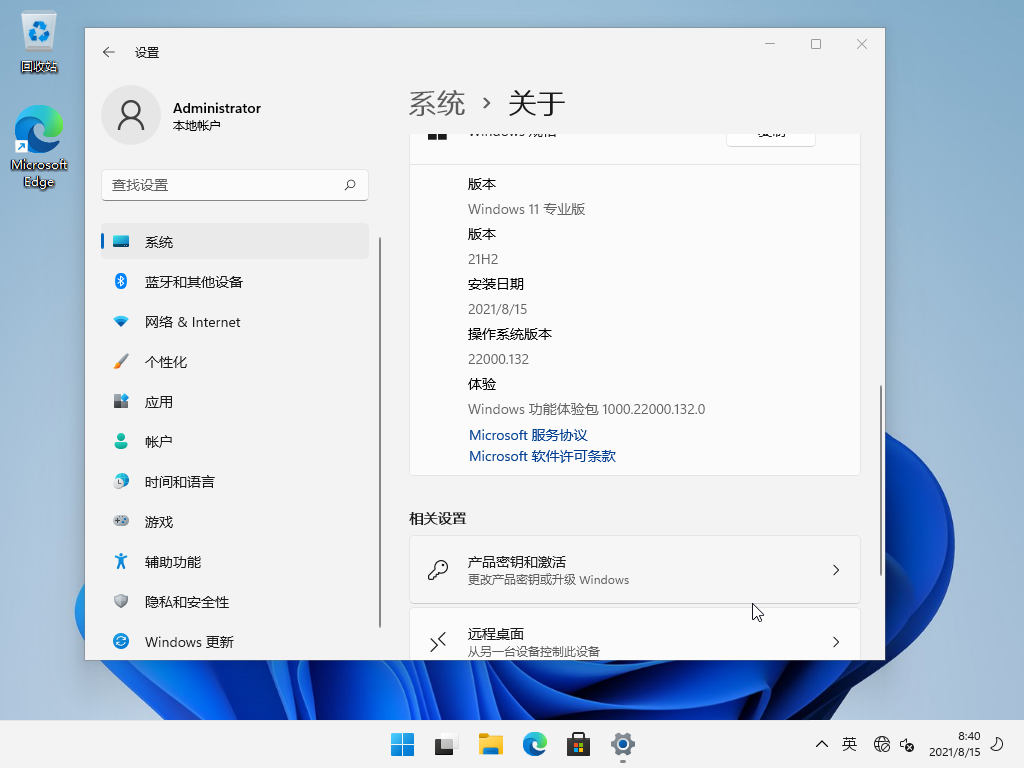1024x768 pixels.
Task: Click the Administrator account avatar
Action: tap(131, 115)
